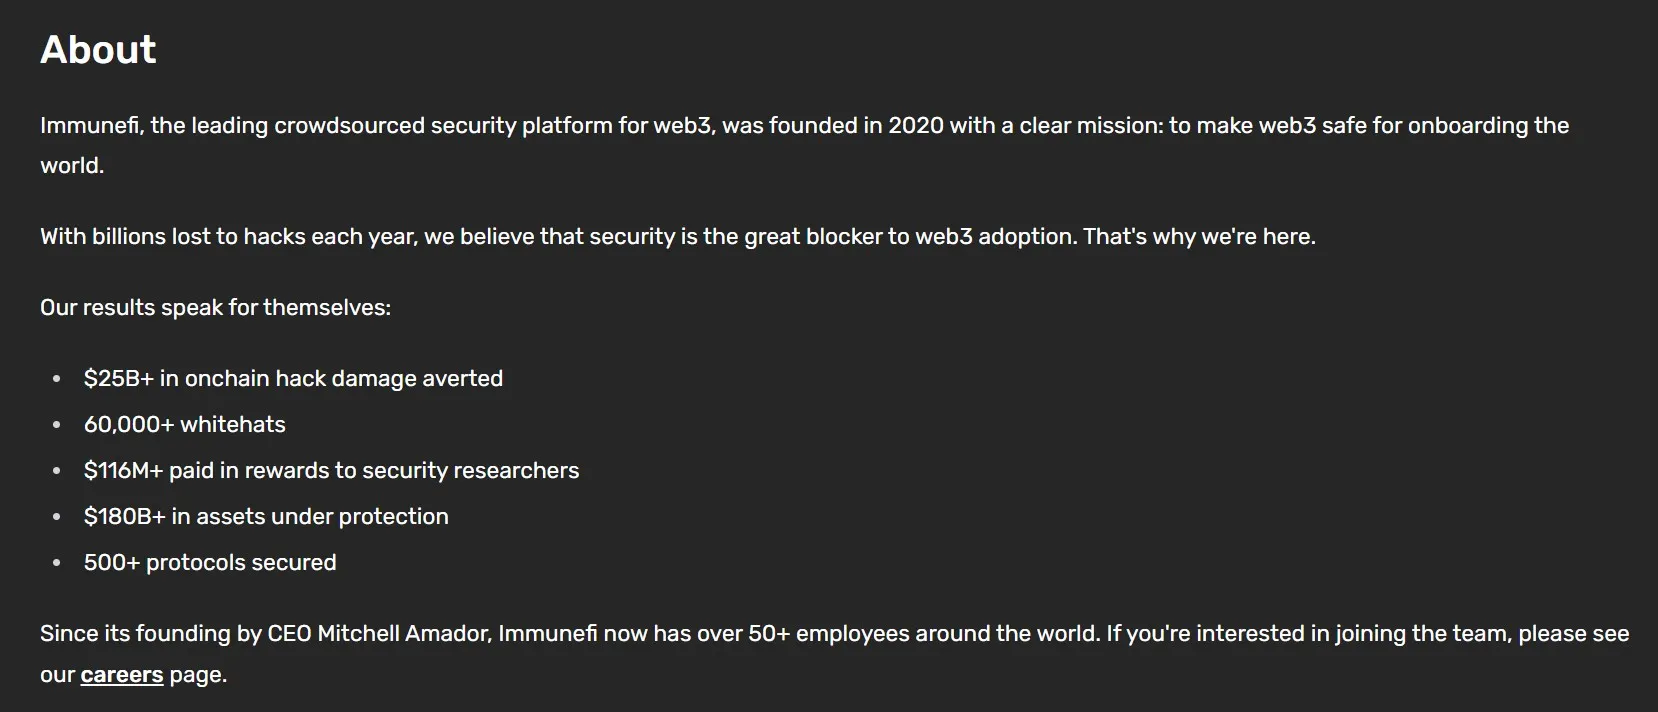This screenshot has width=1658, height=712.
Task: Click the "$116M+ paid in rewards" line
Action: point(331,471)
